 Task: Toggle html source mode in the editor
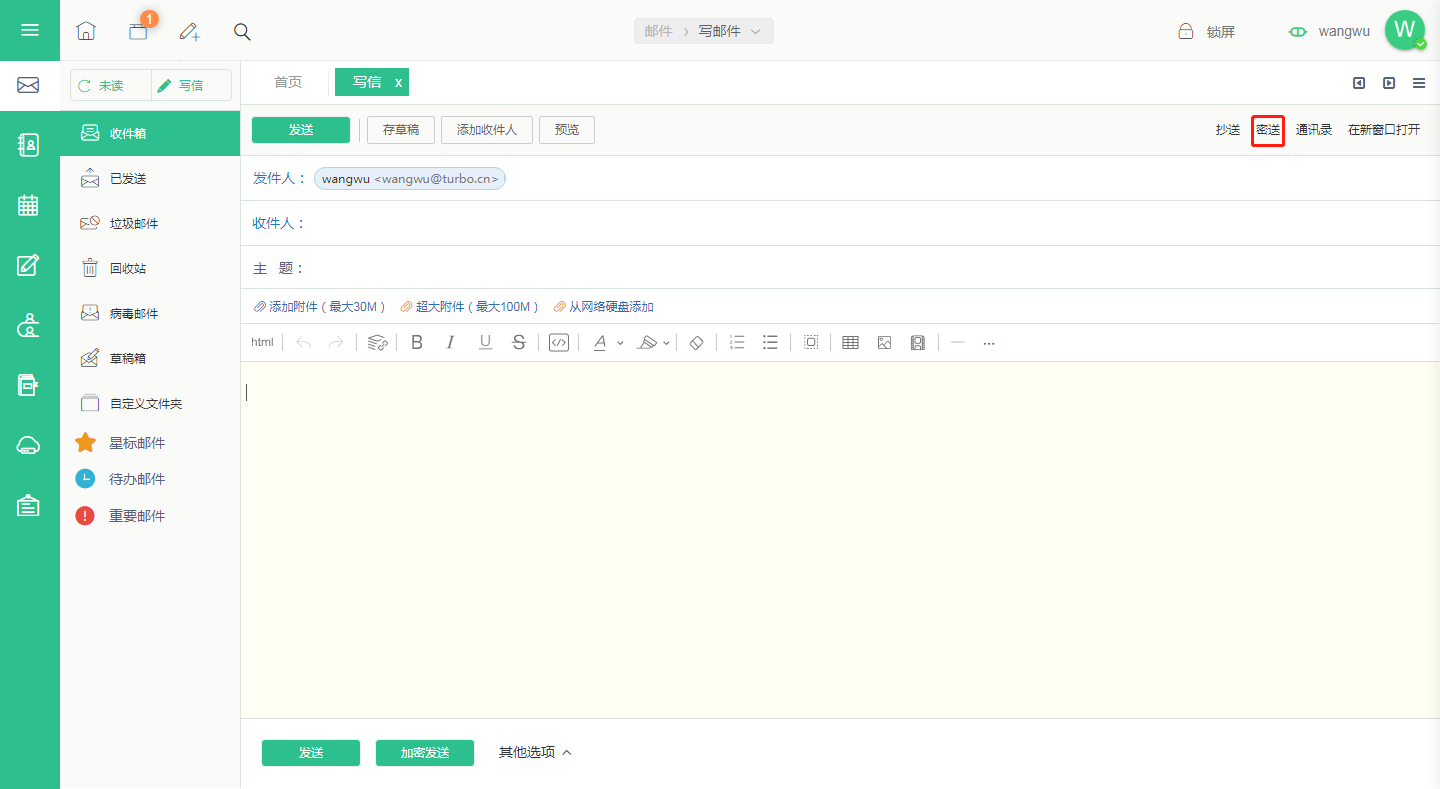coord(262,343)
